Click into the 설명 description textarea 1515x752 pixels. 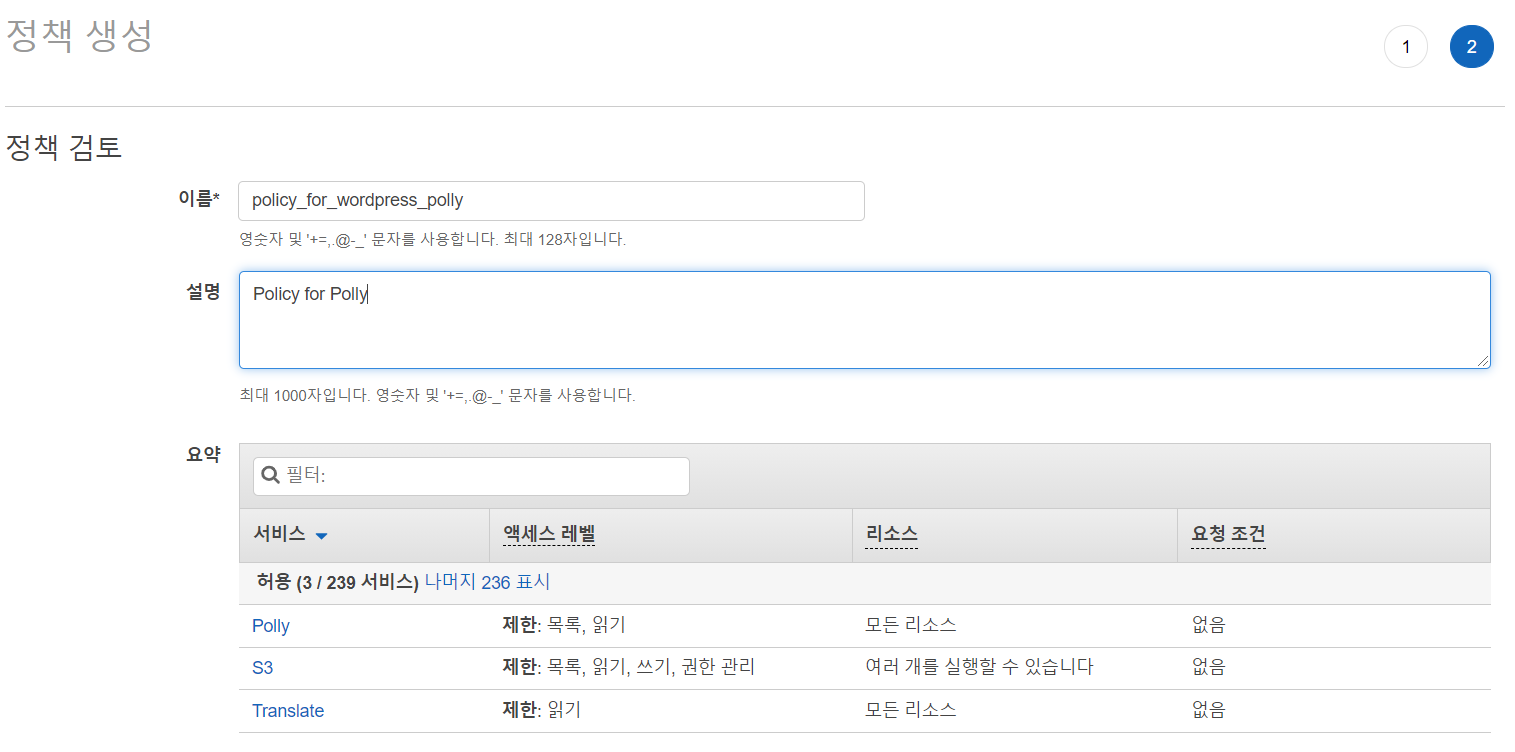[x=864, y=320]
